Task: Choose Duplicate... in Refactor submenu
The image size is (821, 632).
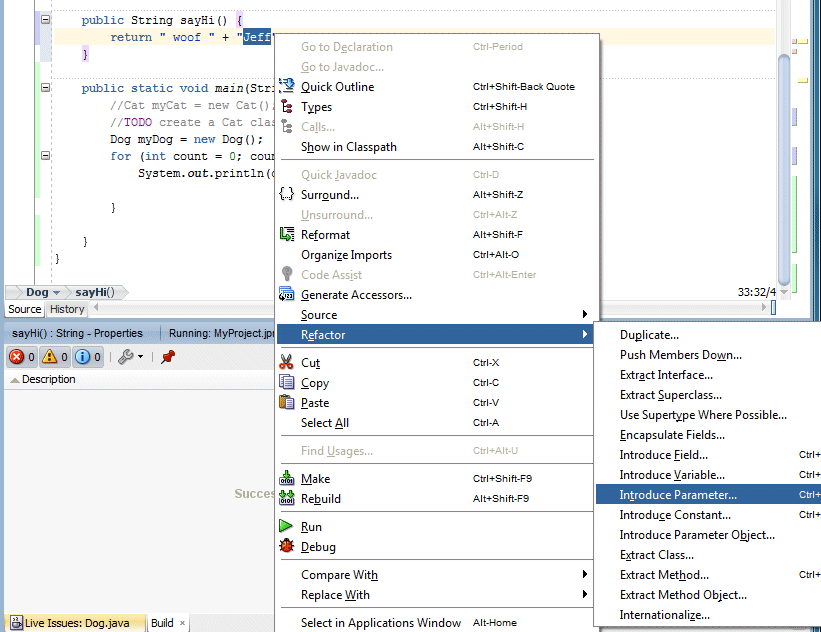Action: click(x=708, y=335)
